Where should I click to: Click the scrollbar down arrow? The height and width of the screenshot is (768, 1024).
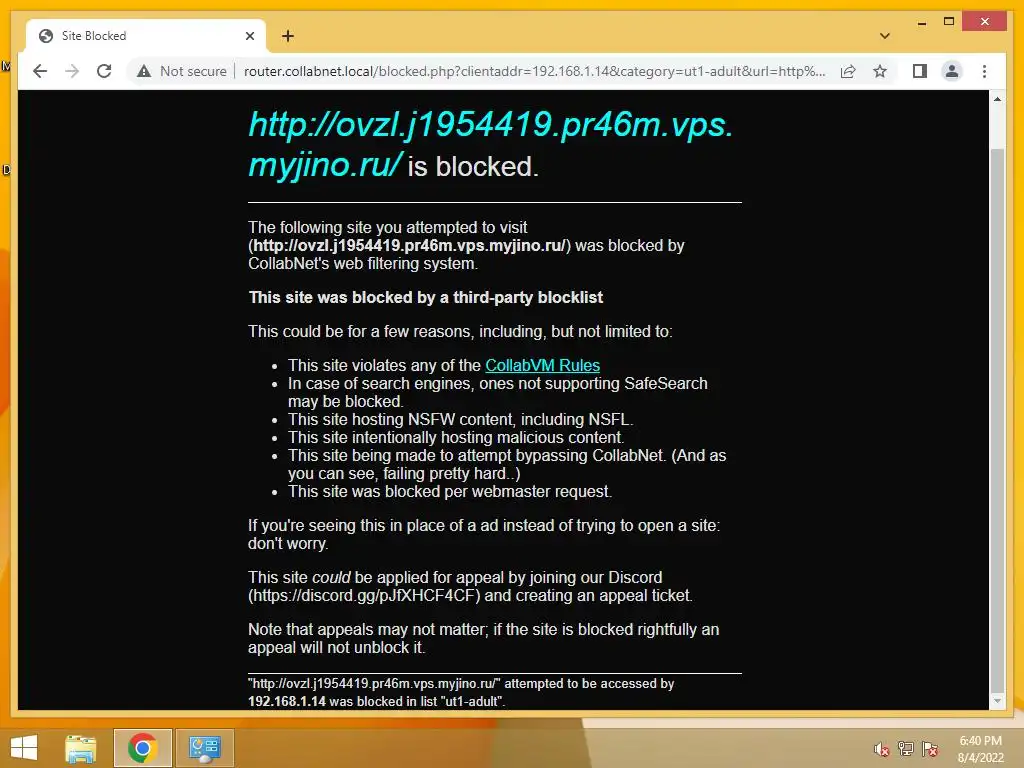coord(997,701)
